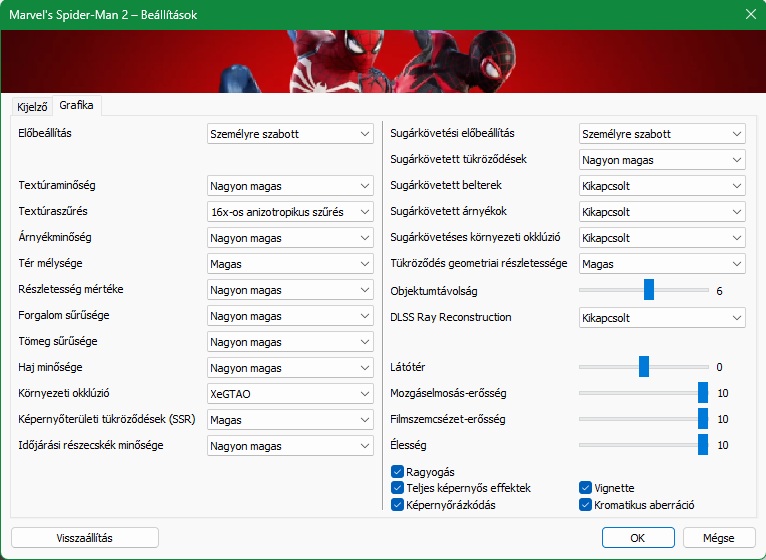Click the Objektumtávolság slider handle
The image size is (766, 560).
pyautogui.click(x=649, y=290)
